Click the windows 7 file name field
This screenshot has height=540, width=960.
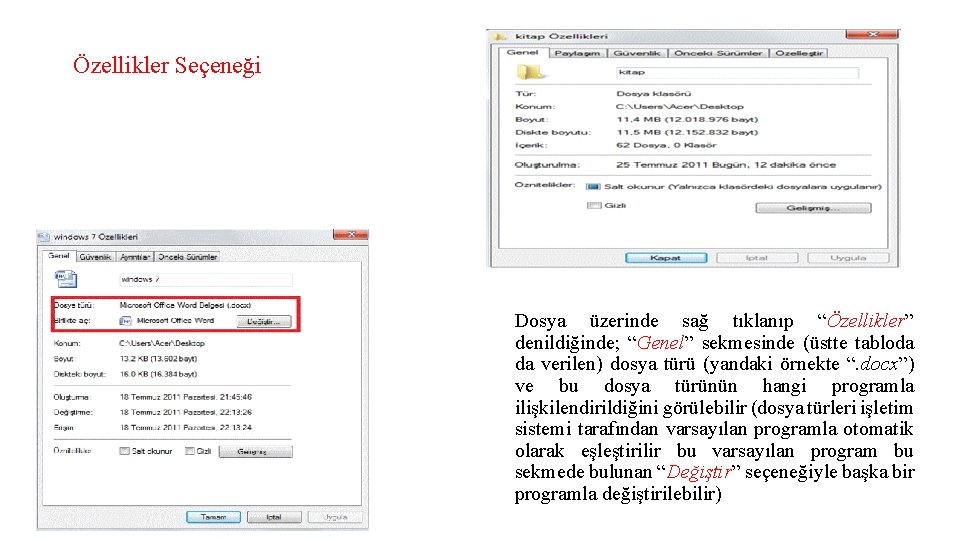pos(205,280)
